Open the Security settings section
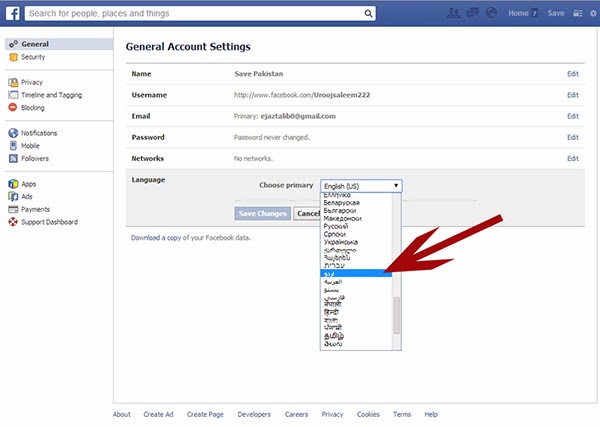This screenshot has width=600, height=427. pyautogui.click(x=33, y=57)
